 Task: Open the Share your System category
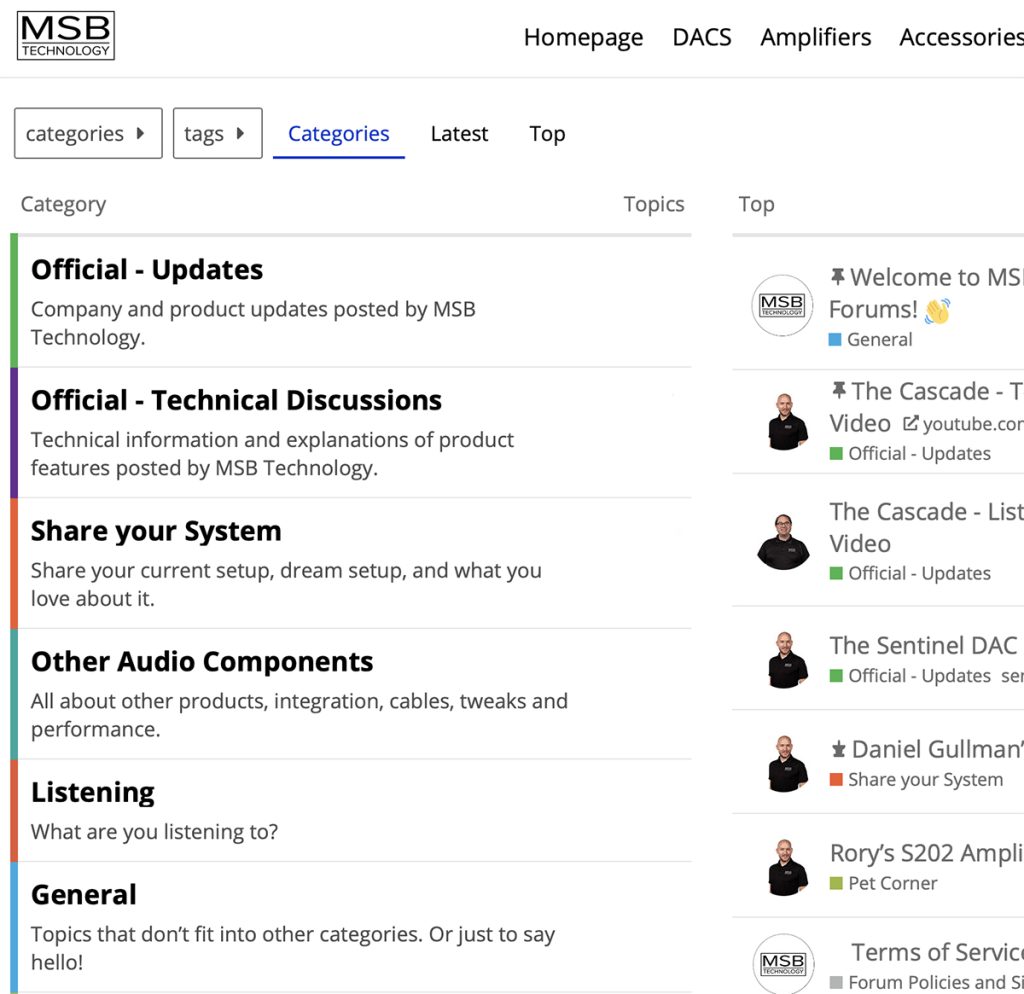[156, 531]
